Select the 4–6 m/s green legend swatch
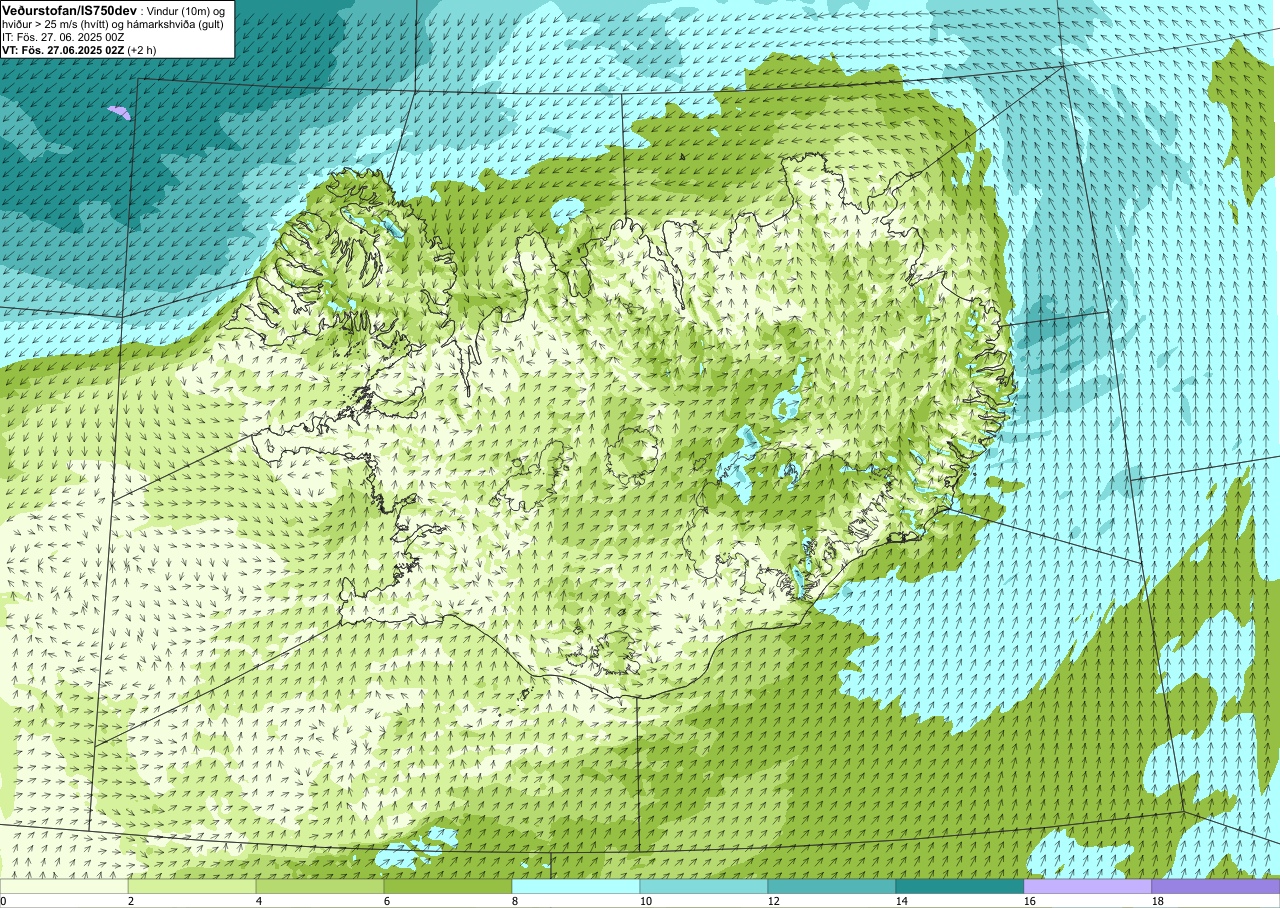This screenshot has height=908, width=1280. point(320,886)
